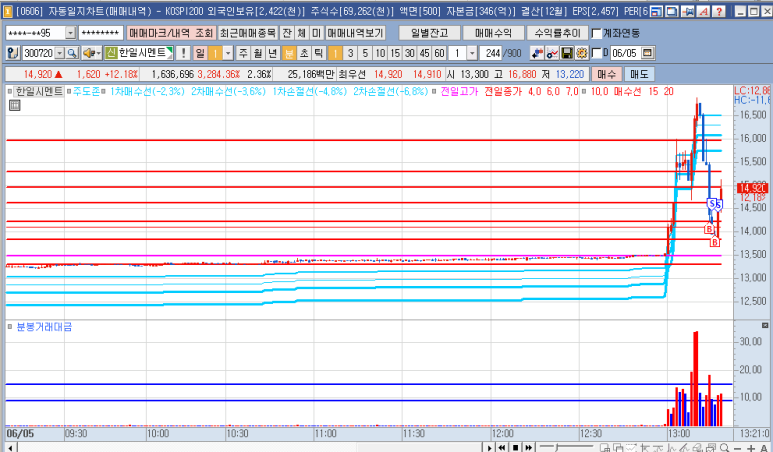Open help with the question mark icon

click(719, 11)
